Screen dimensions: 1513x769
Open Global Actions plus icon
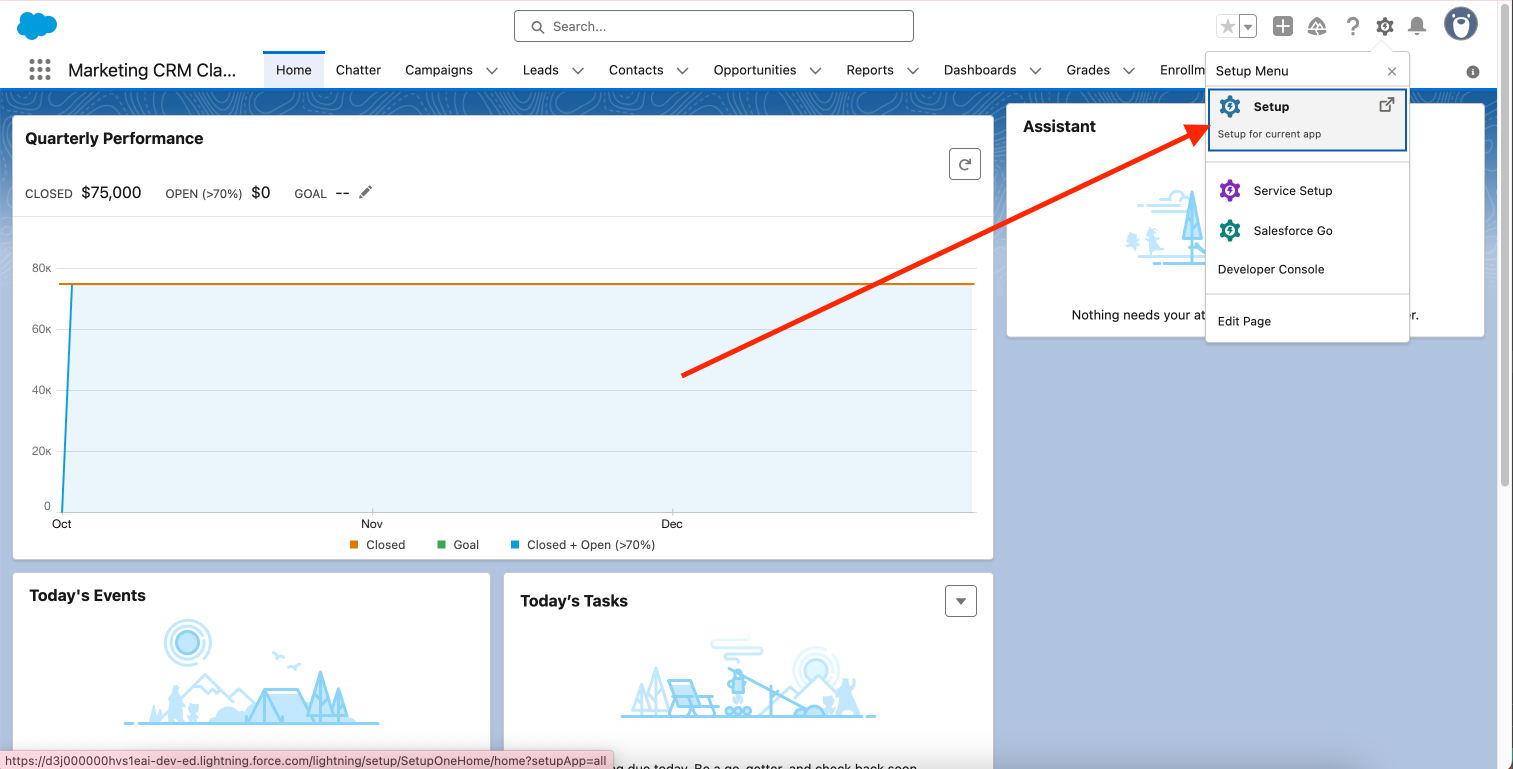click(1283, 26)
